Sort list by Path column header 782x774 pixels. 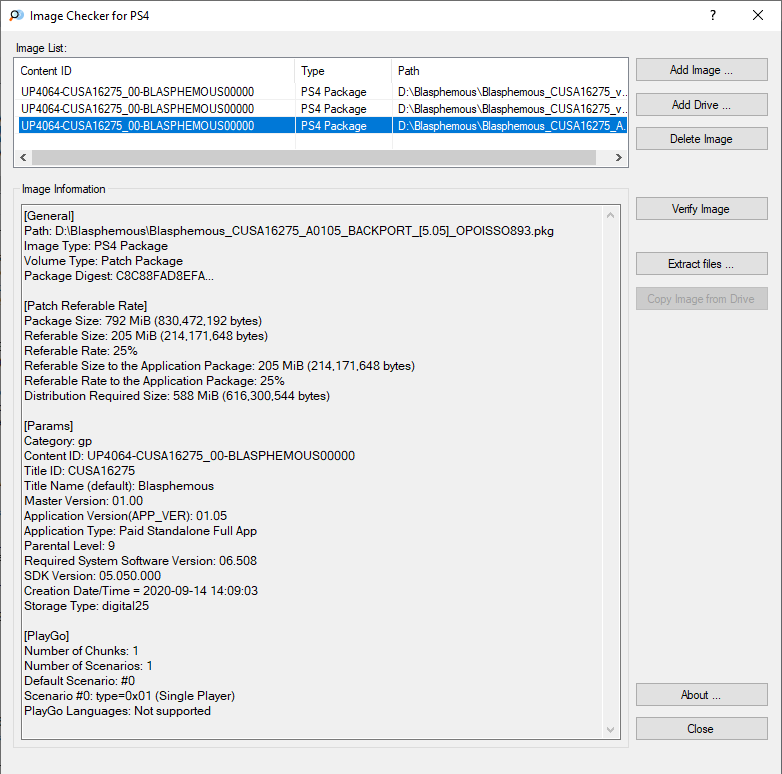(509, 71)
